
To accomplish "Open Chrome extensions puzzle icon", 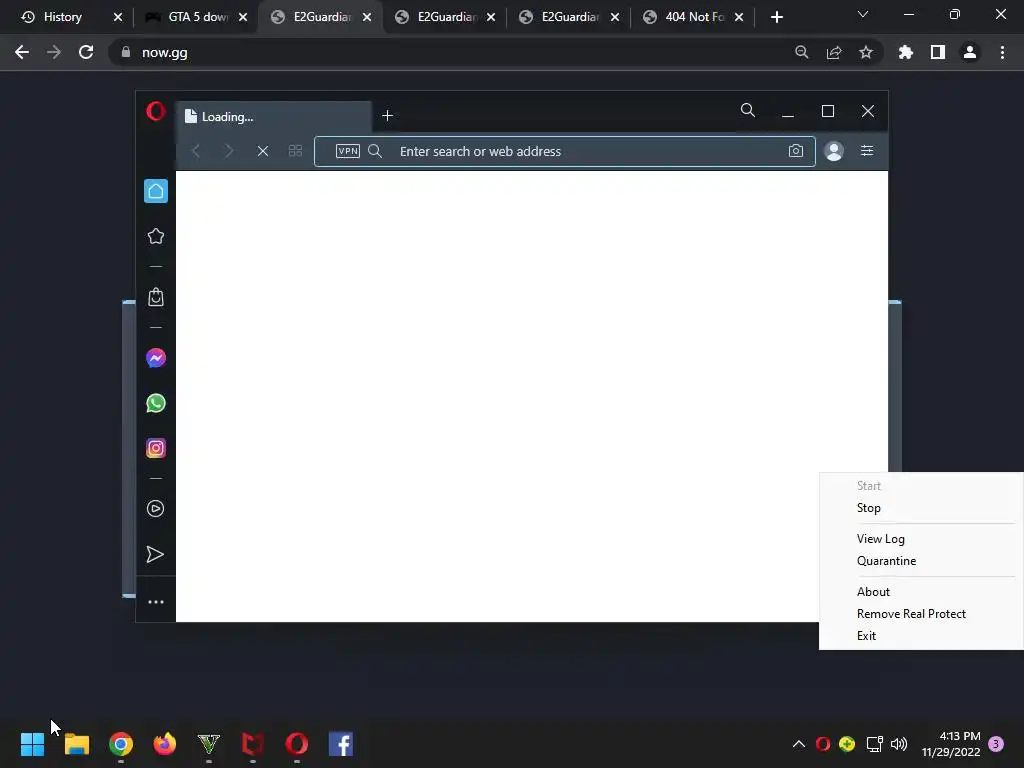I will [905, 52].
